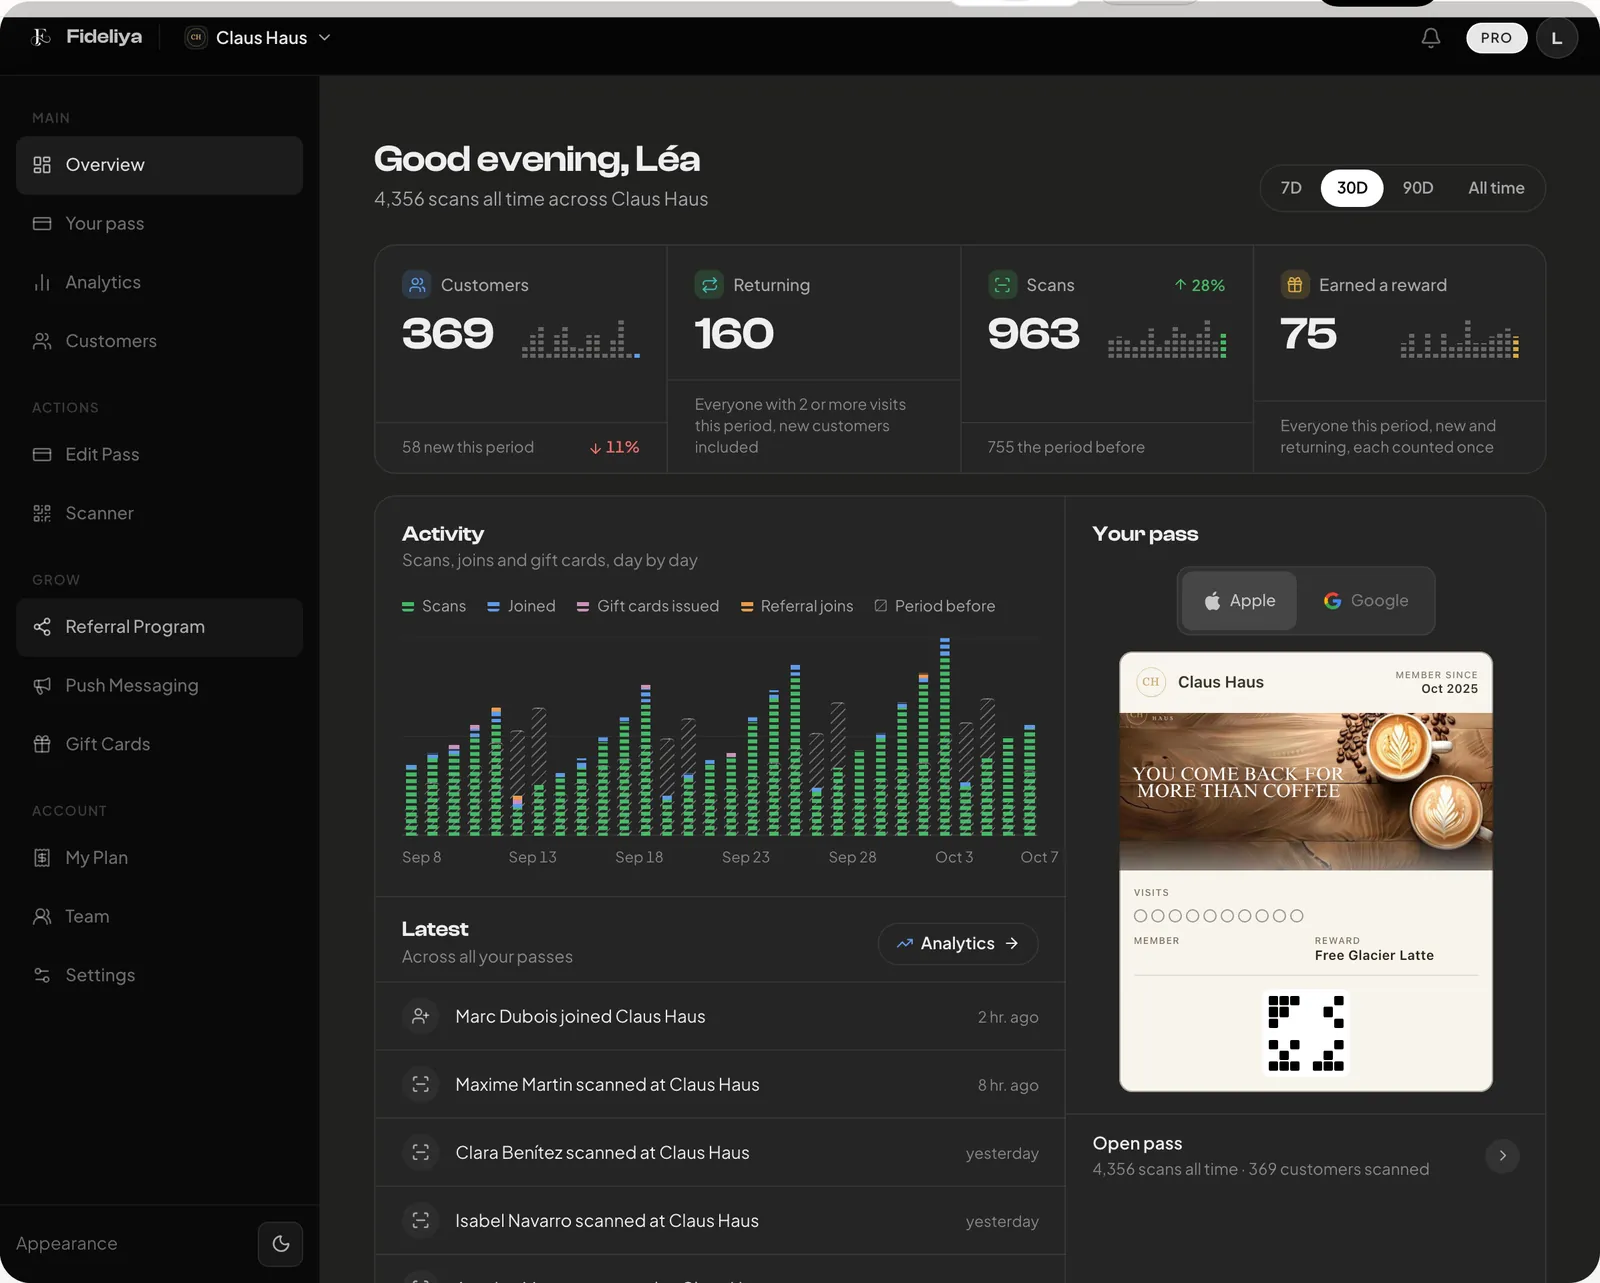
Task: Switch pass preview to Google
Action: click(x=1366, y=601)
